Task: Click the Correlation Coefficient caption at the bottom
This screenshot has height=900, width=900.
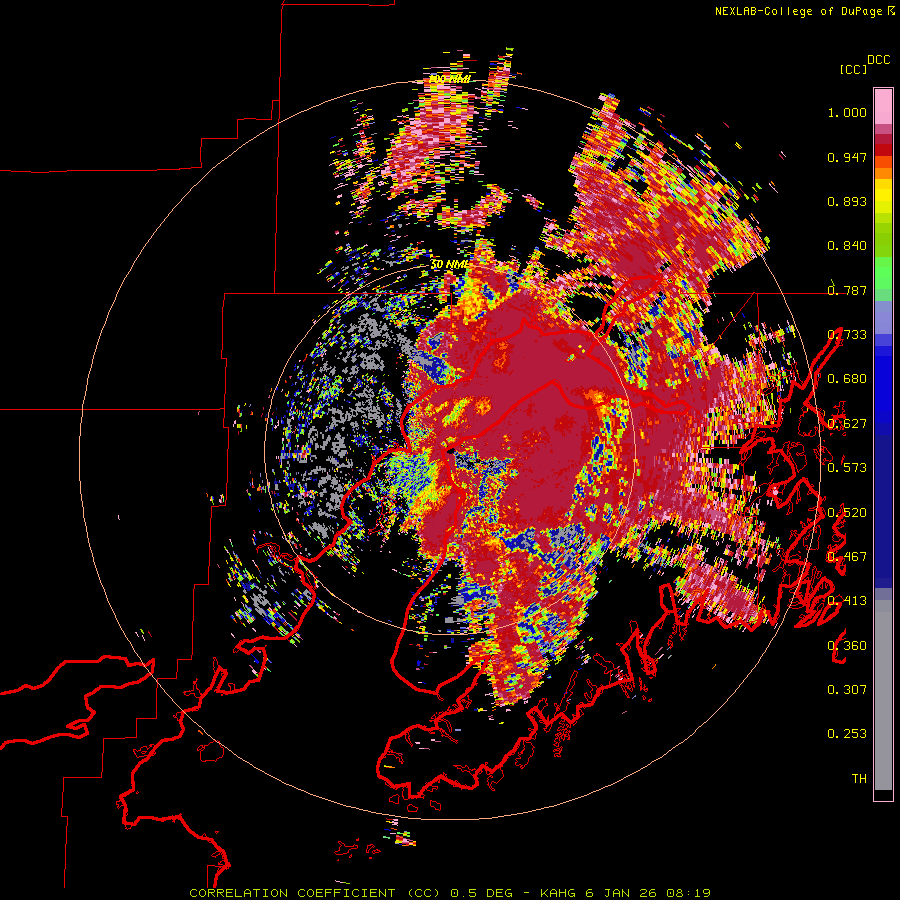Action: pyautogui.click(x=449, y=893)
